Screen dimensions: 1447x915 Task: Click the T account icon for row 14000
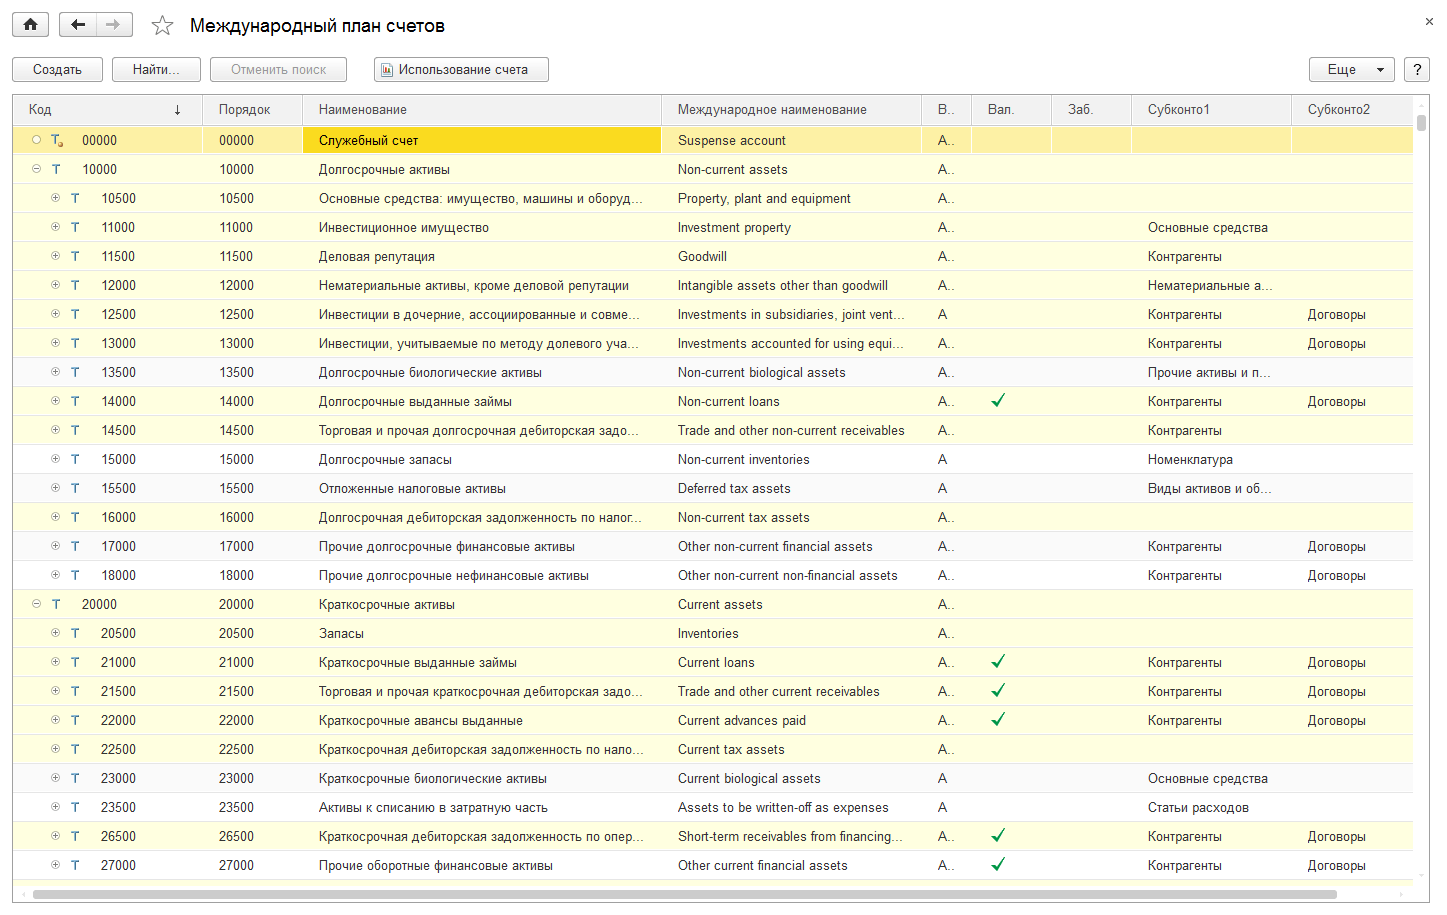point(75,401)
